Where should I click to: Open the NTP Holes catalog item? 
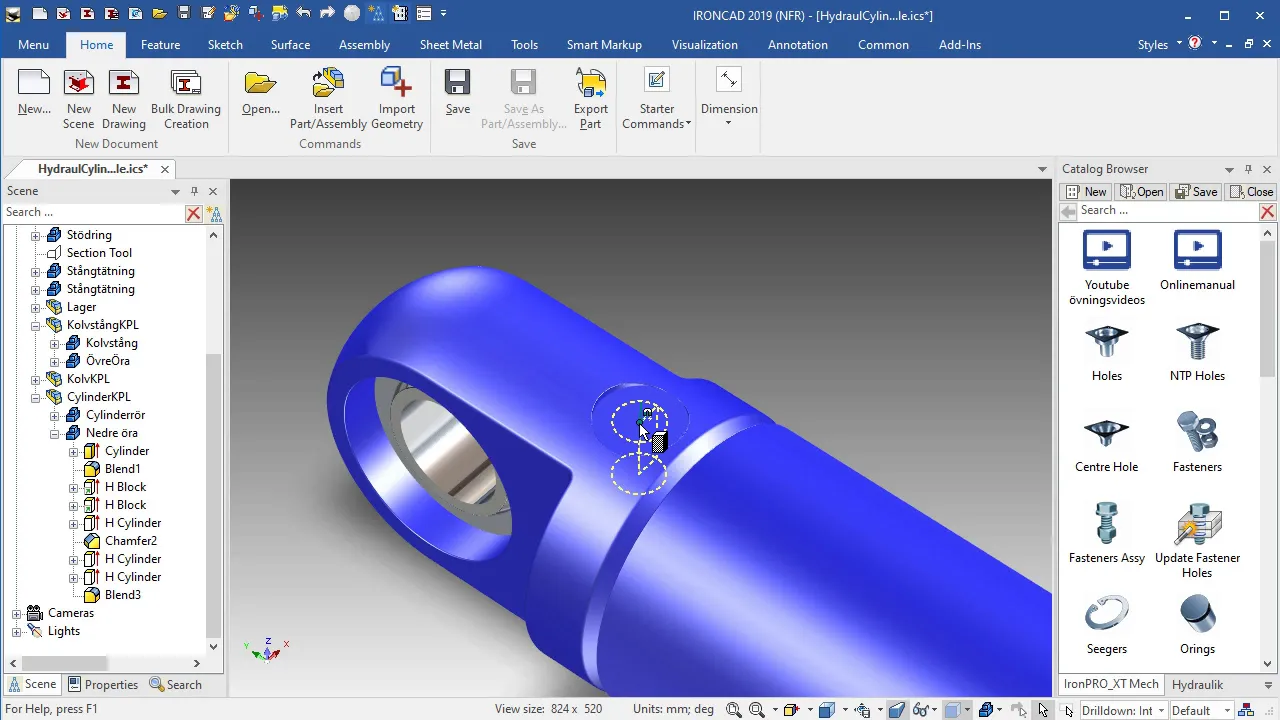pyautogui.click(x=1197, y=352)
